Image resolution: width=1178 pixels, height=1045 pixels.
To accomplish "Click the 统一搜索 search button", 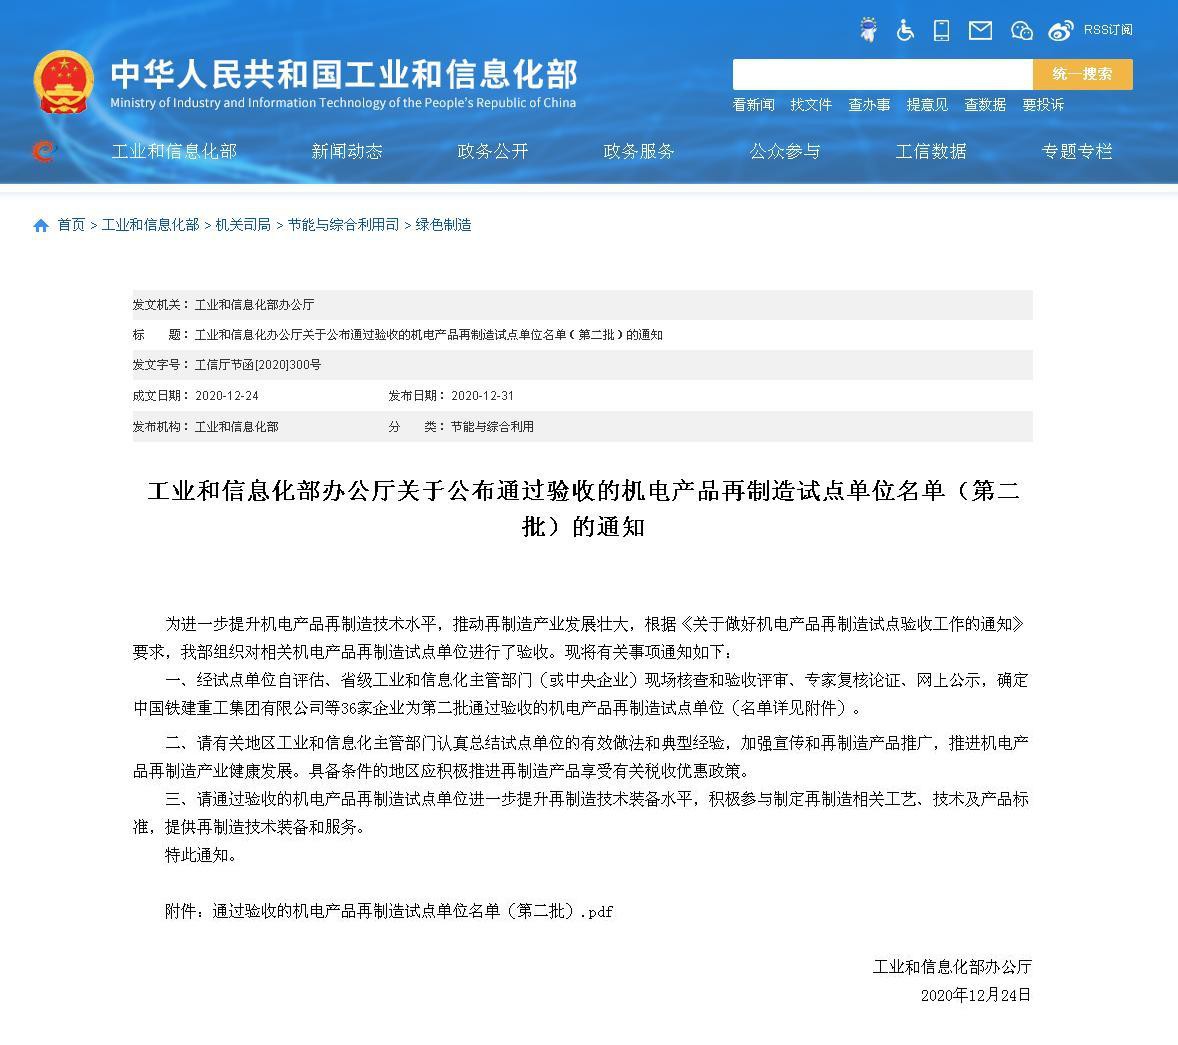I will (1083, 74).
